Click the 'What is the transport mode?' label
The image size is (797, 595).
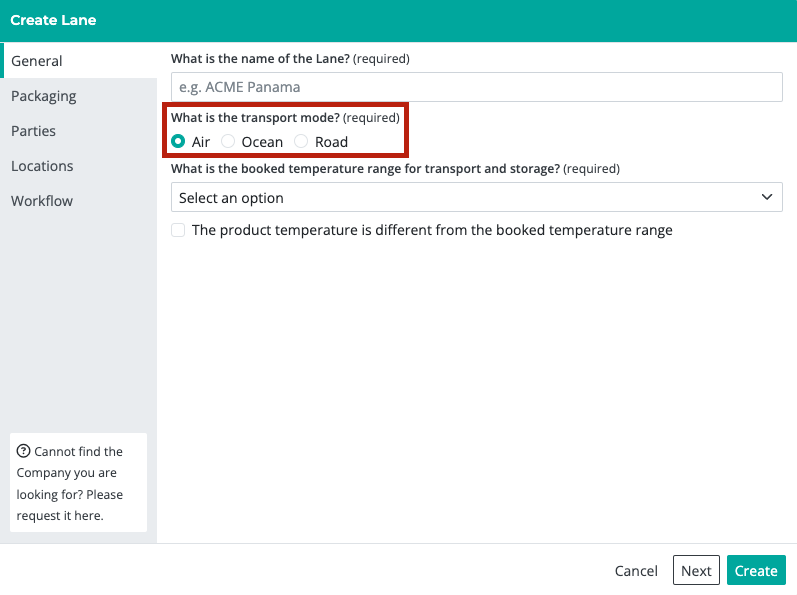point(255,118)
